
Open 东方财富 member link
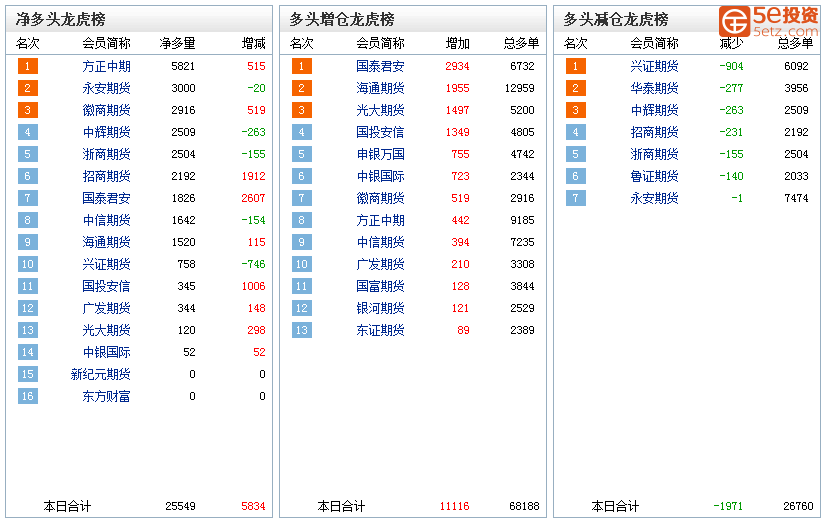pyautogui.click(x=106, y=396)
